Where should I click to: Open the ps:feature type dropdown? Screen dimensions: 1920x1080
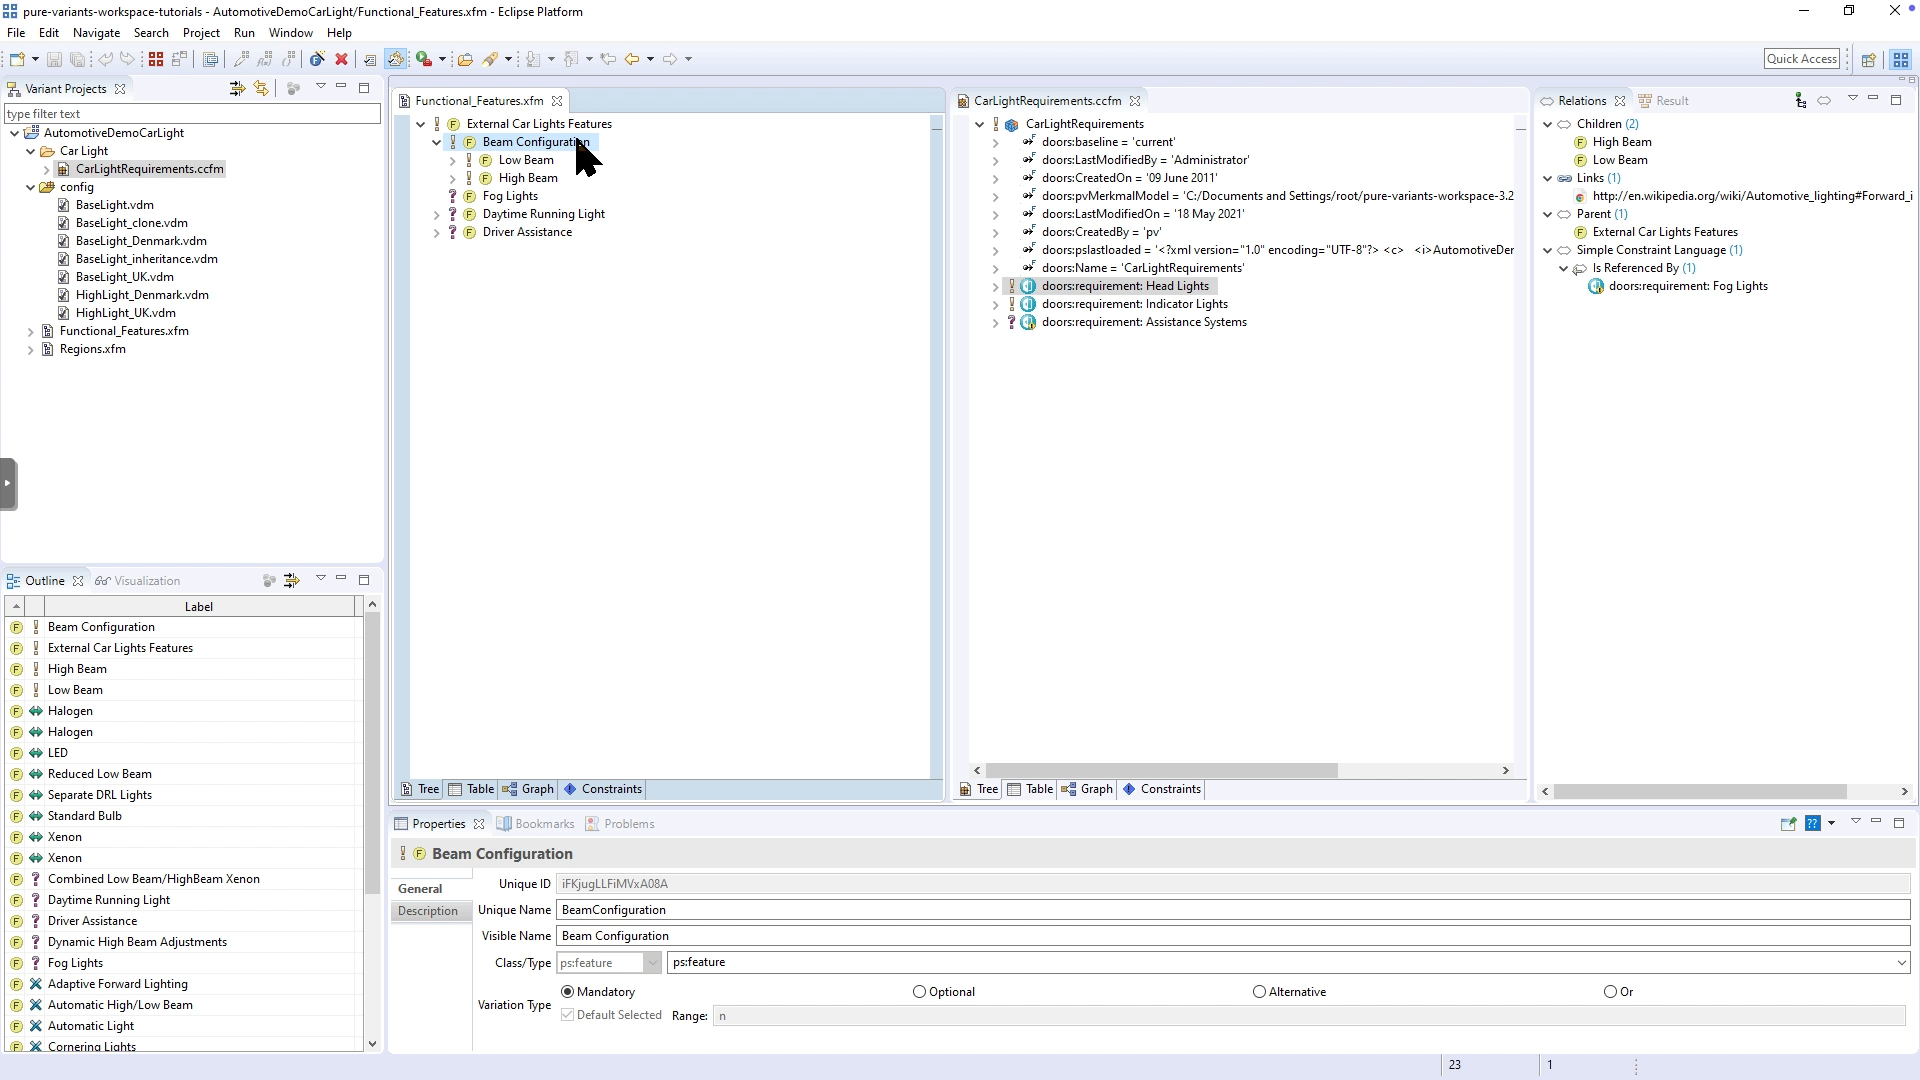1901,962
